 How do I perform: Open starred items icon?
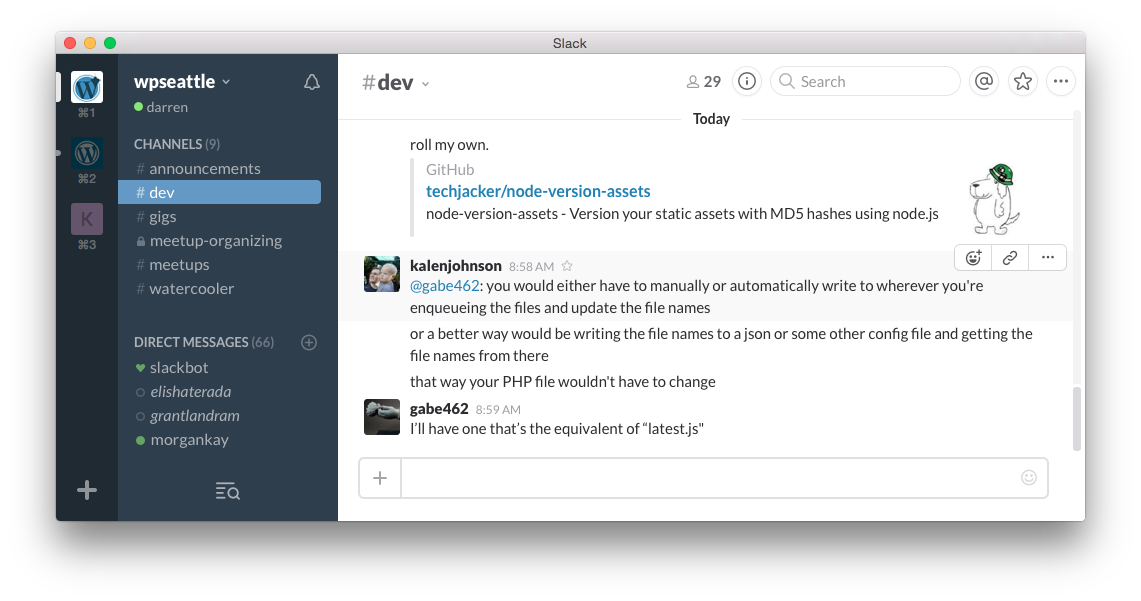tap(1022, 81)
